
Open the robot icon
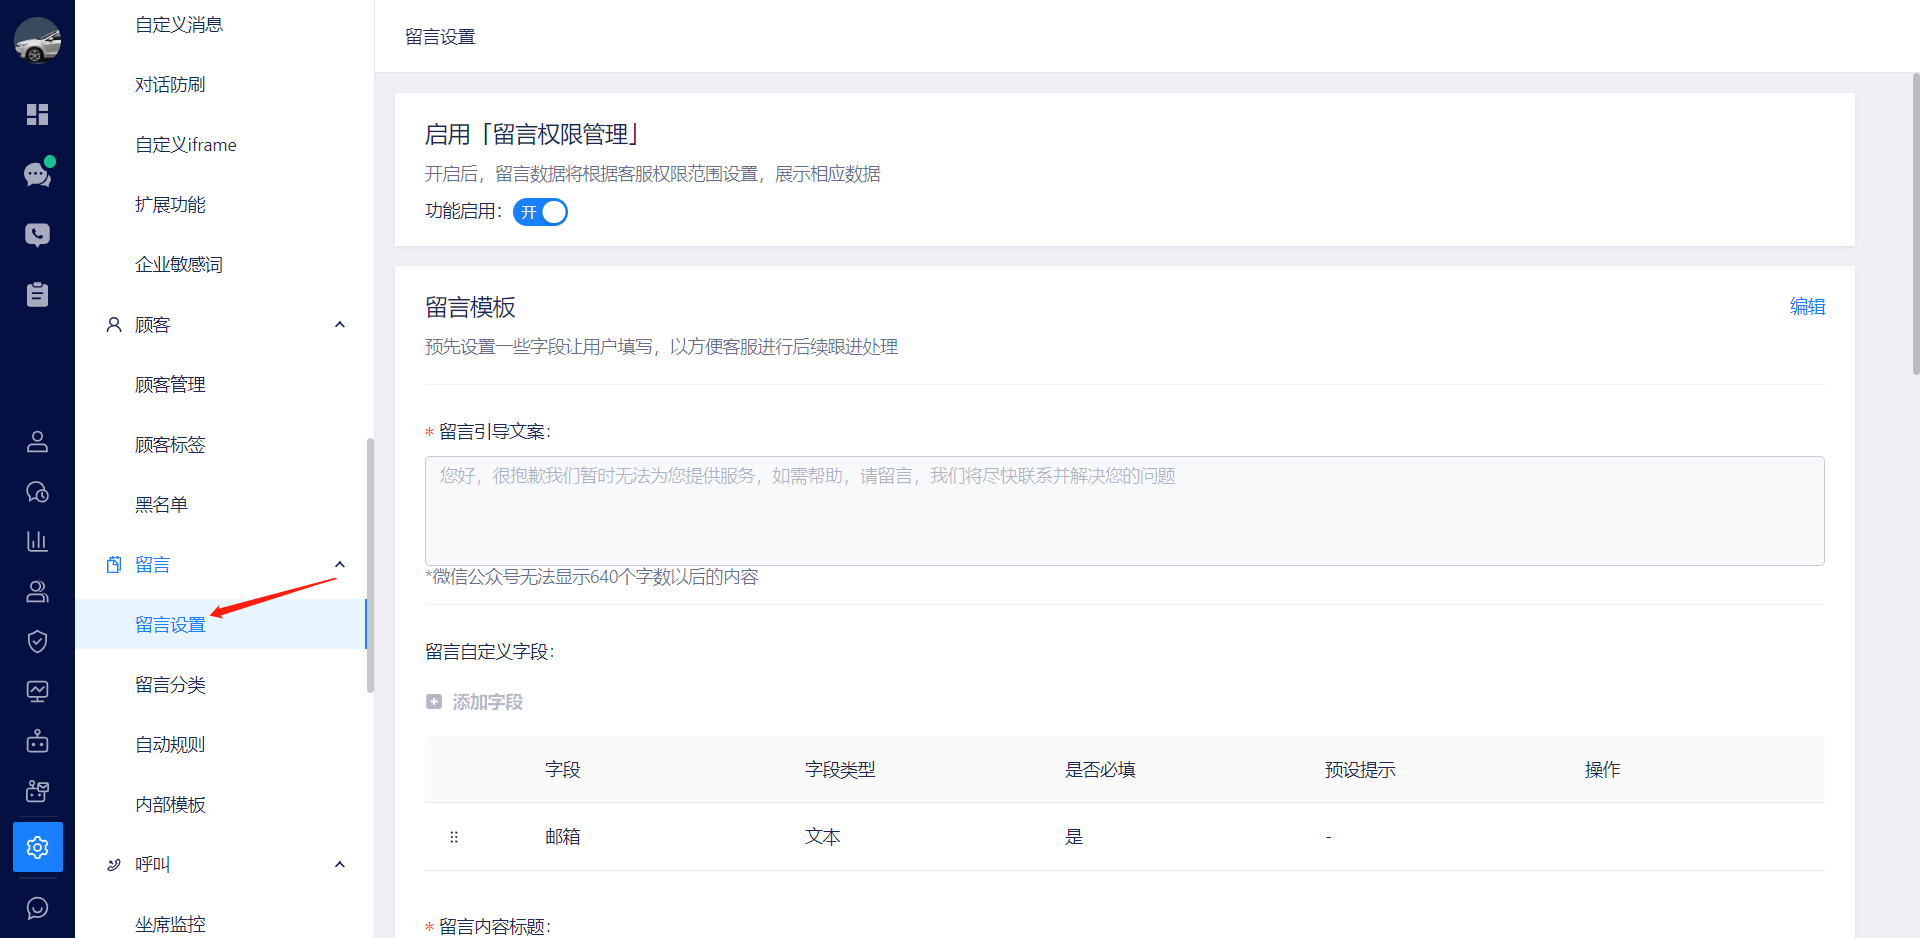point(37,741)
